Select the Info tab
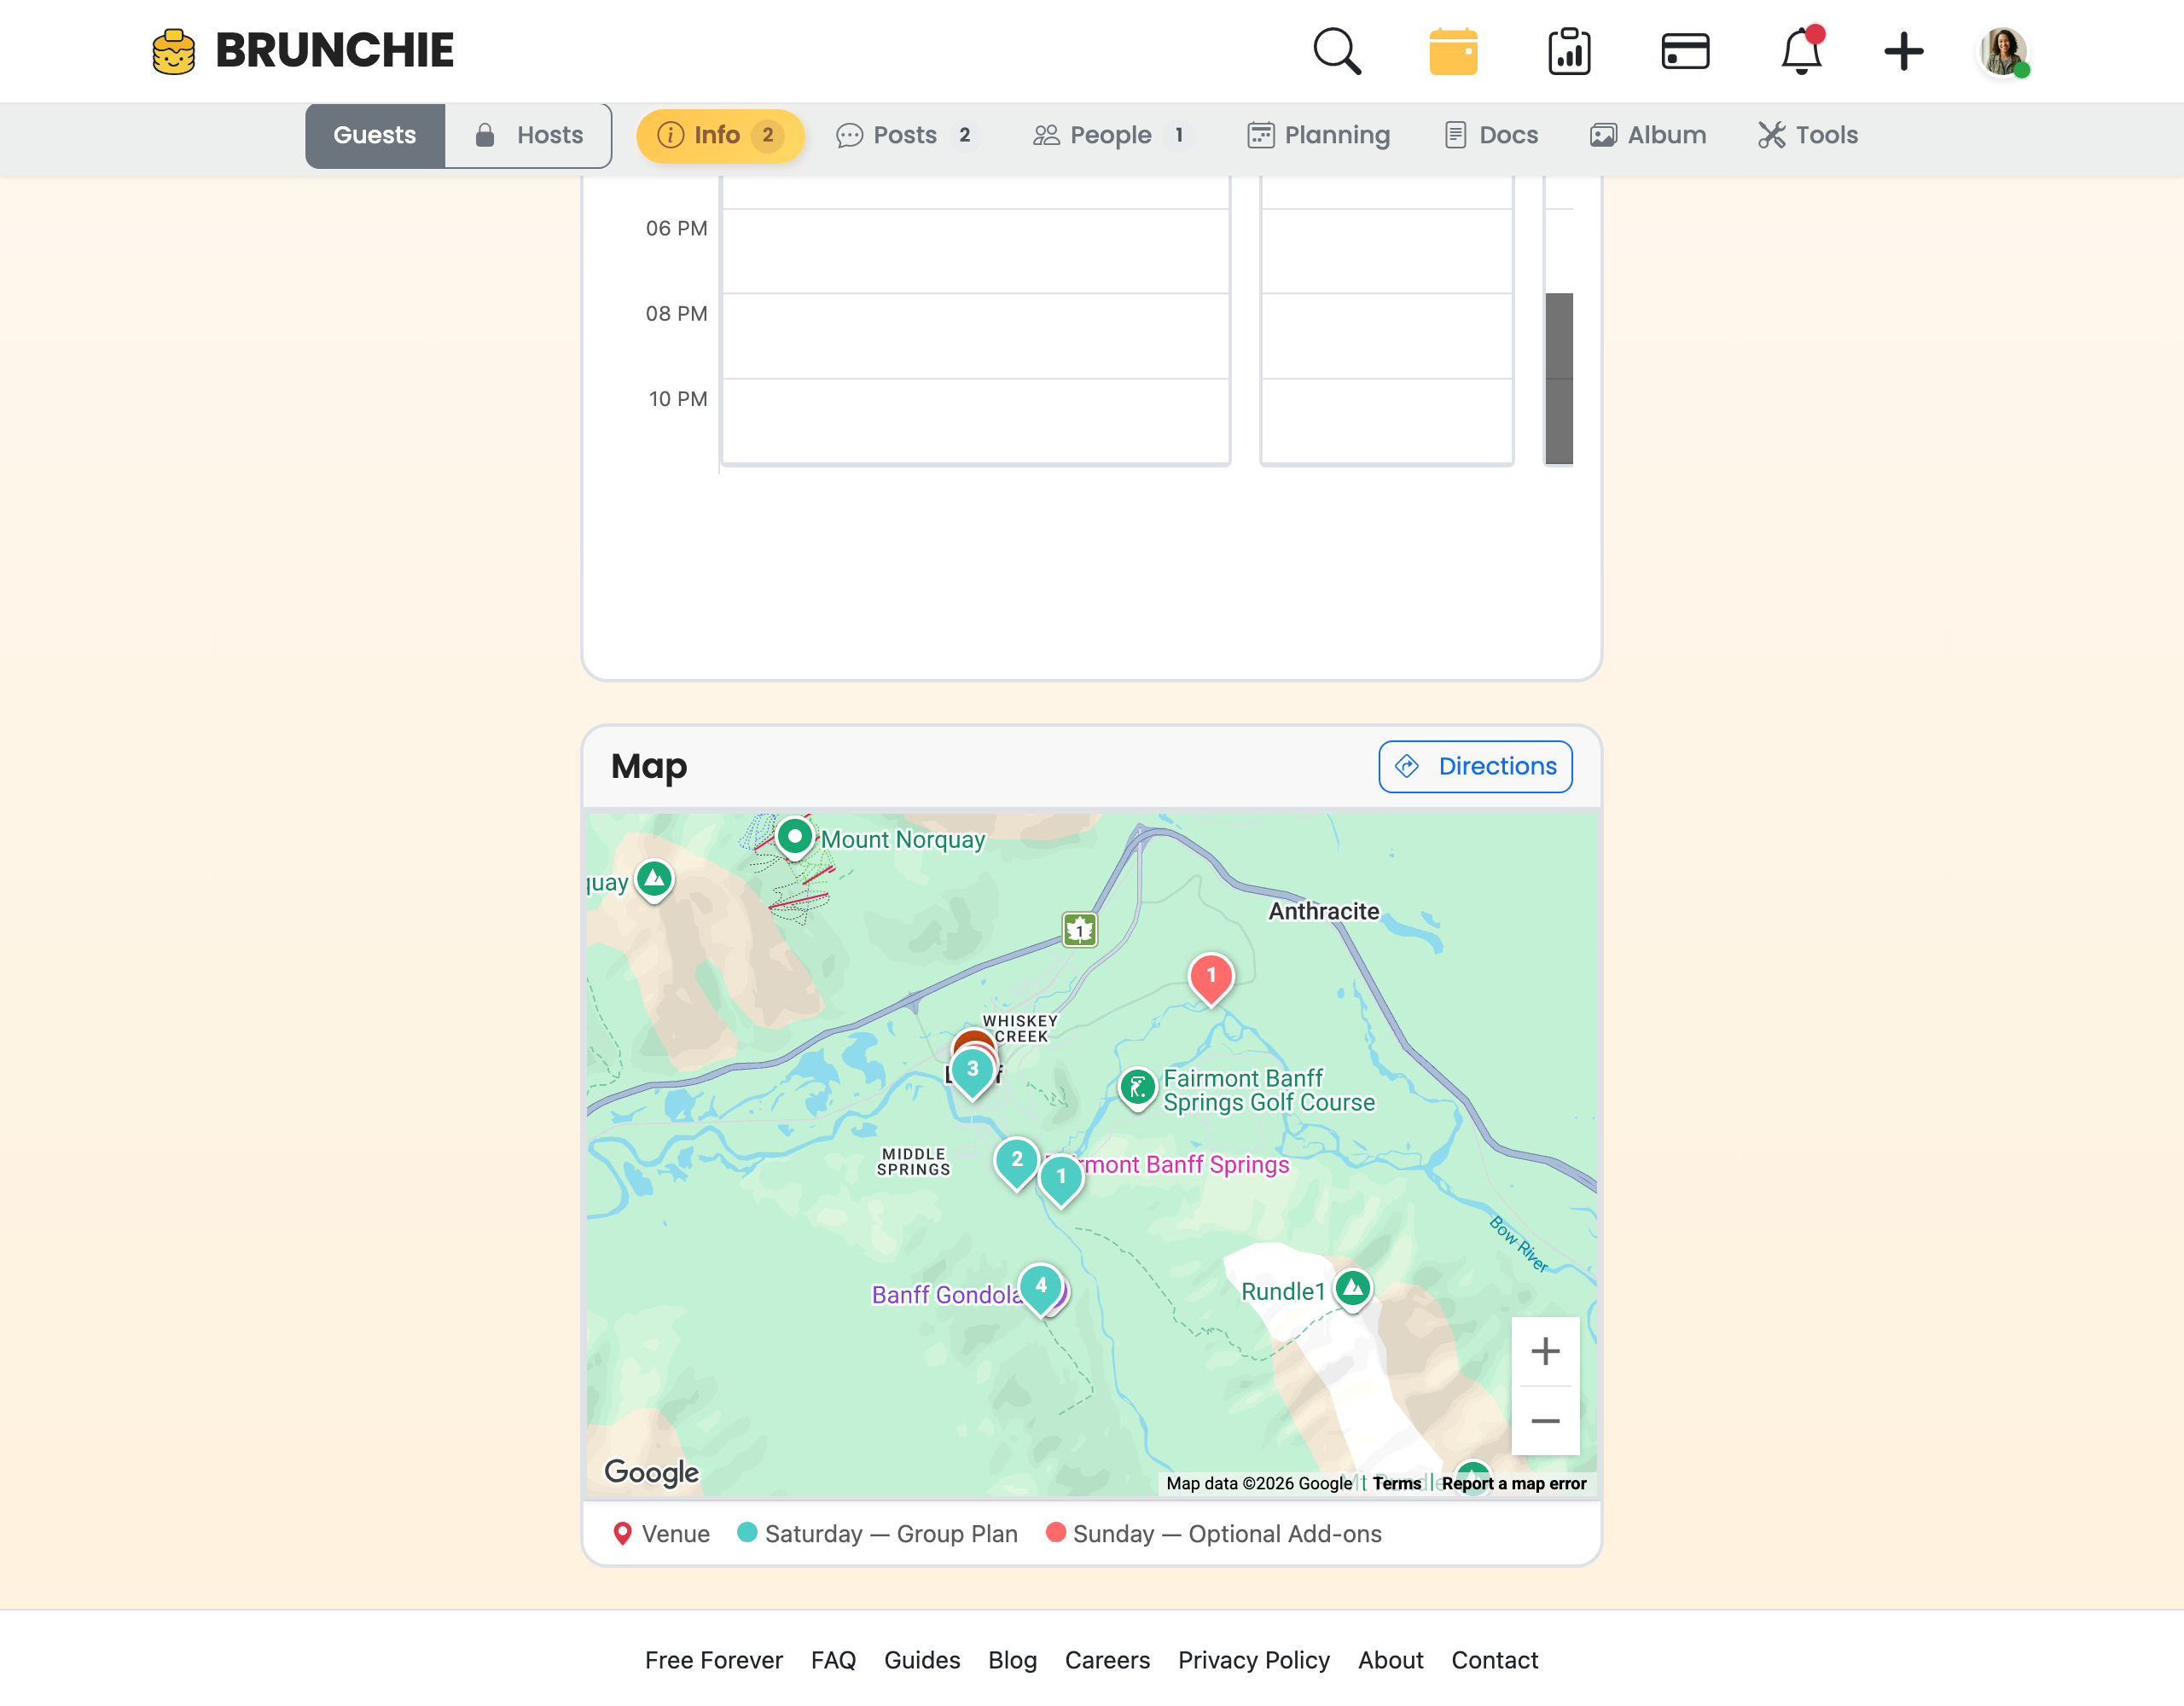2184x1706 pixels. click(720, 135)
